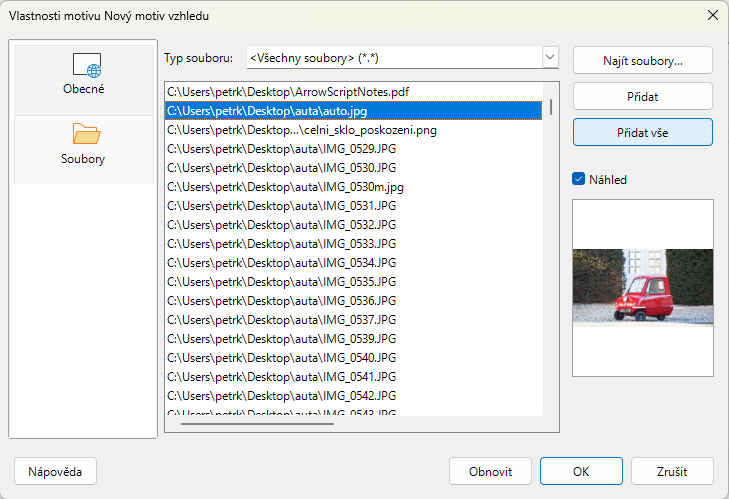Select IMG_0530.JPG in the file list
The width and height of the screenshot is (729, 499).
pos(354,167)
